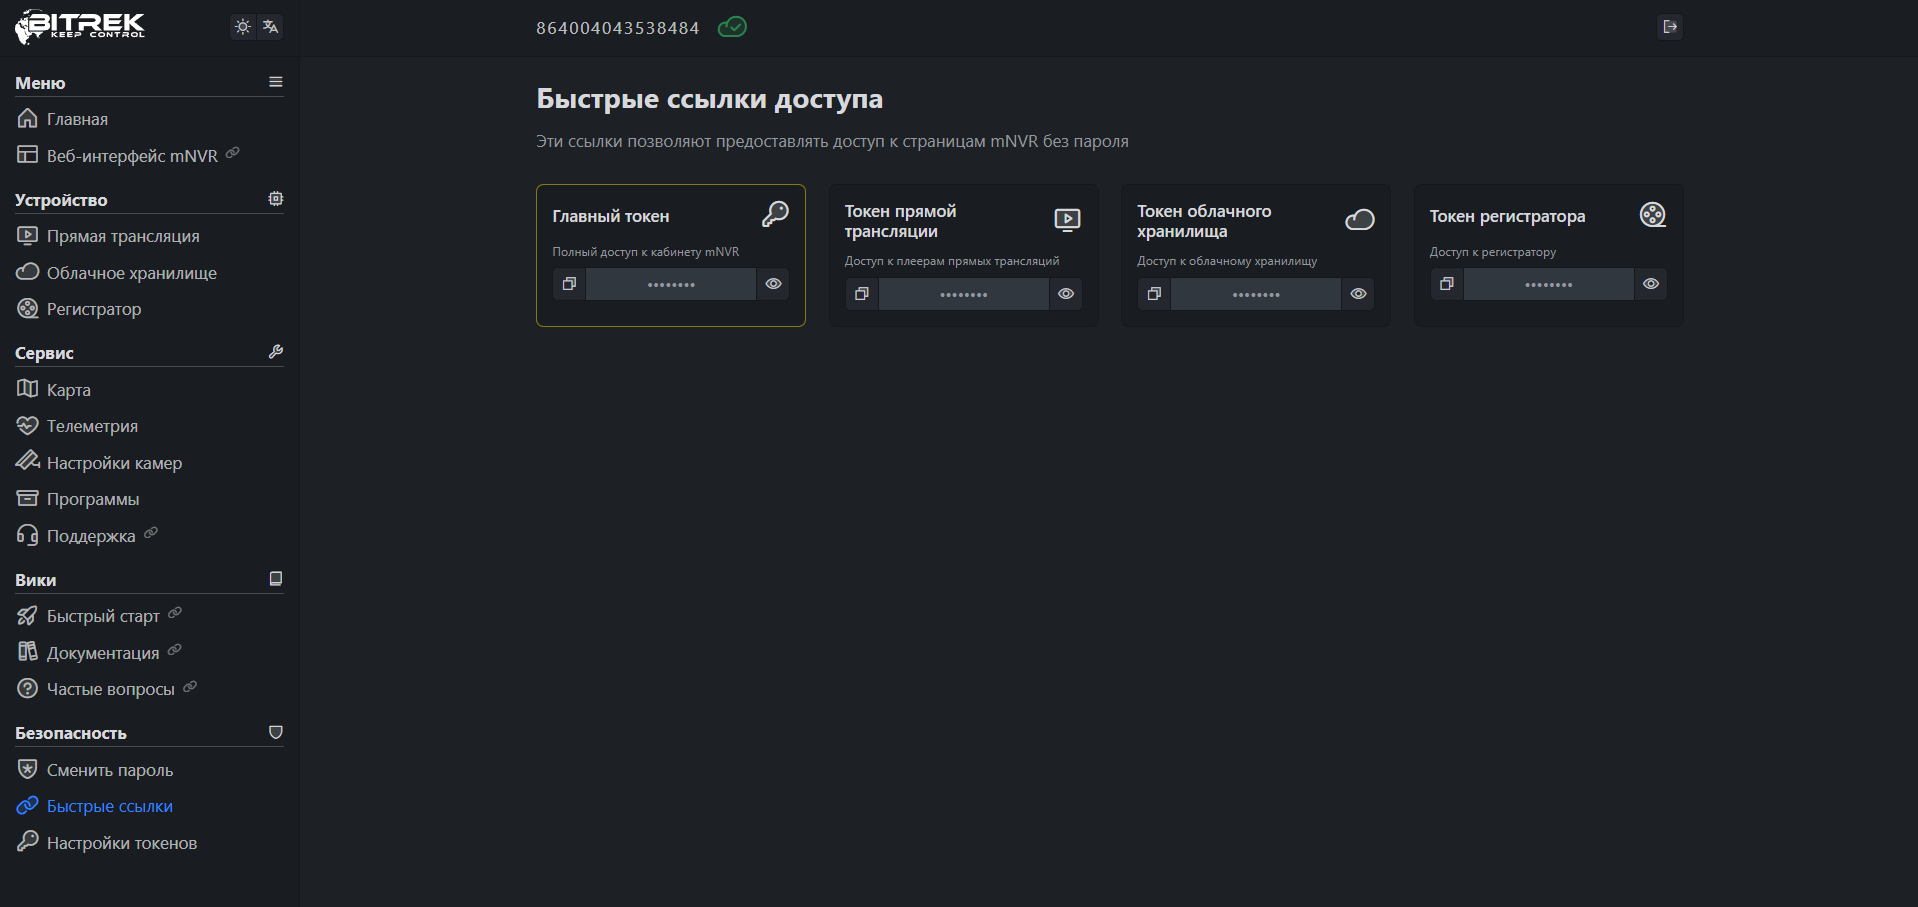Copy the Токен облачного хранилища value
The height and width of the screenshot is (907, 1918).
tap(1154, 294)
